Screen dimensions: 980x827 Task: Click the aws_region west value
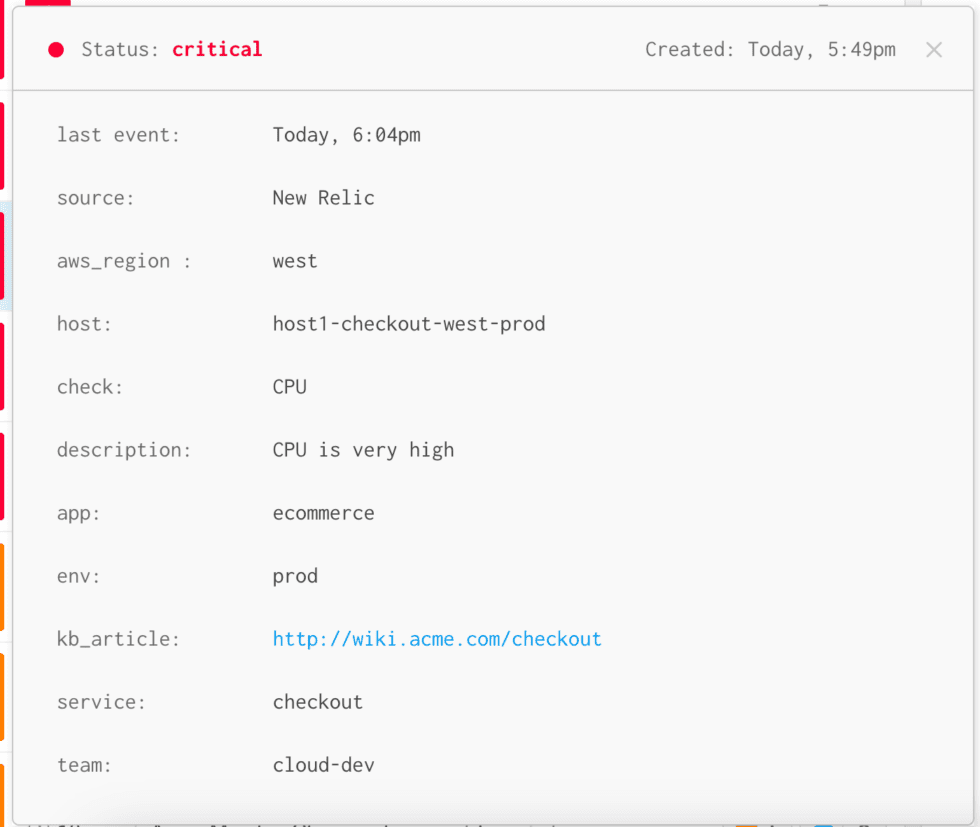(295, 260)
